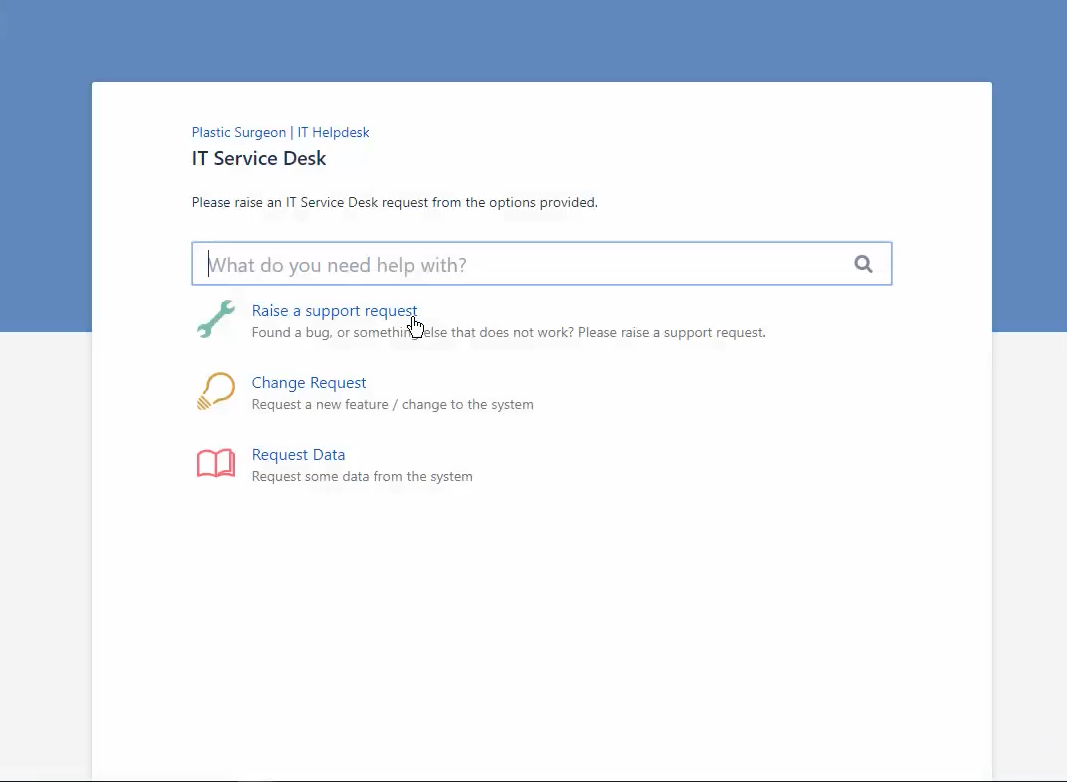Viewport: 1067px width, 782px height.
Task: Click the wrench support request icon
Action: click(x=216, y=319)
